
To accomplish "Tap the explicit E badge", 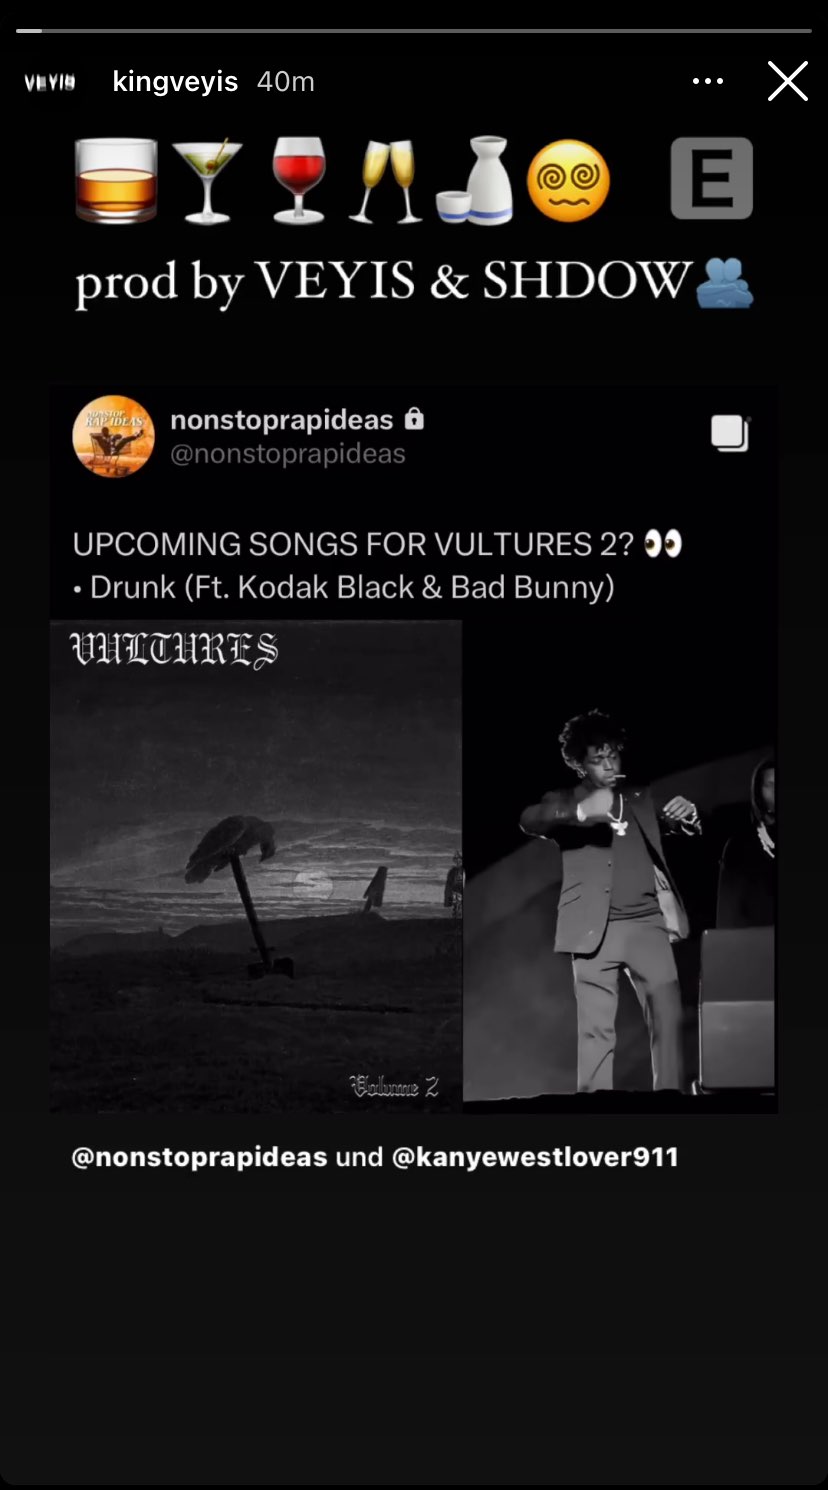I will tap(711, 179).
